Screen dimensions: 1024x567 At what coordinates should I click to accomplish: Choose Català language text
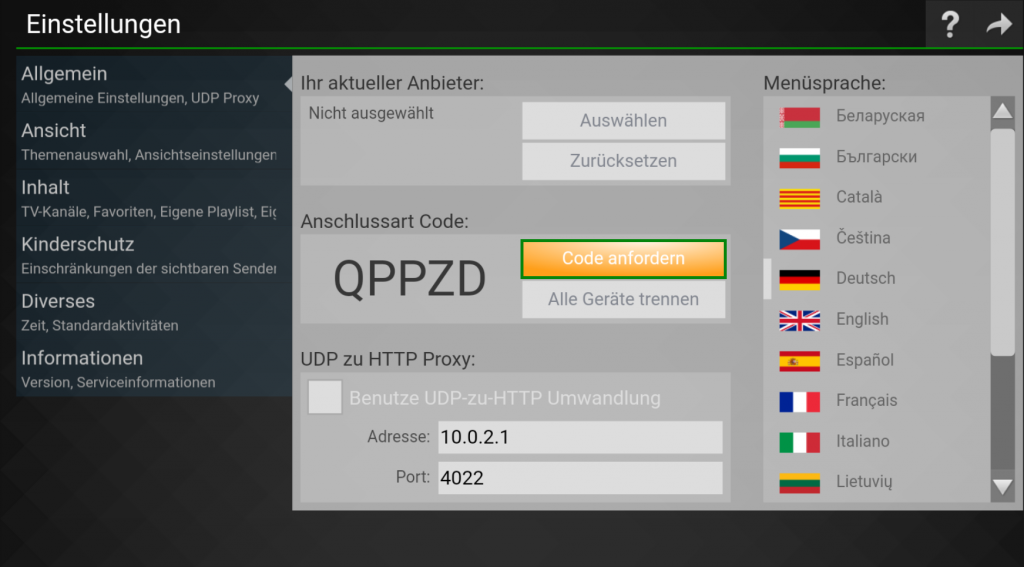[859, 197]
